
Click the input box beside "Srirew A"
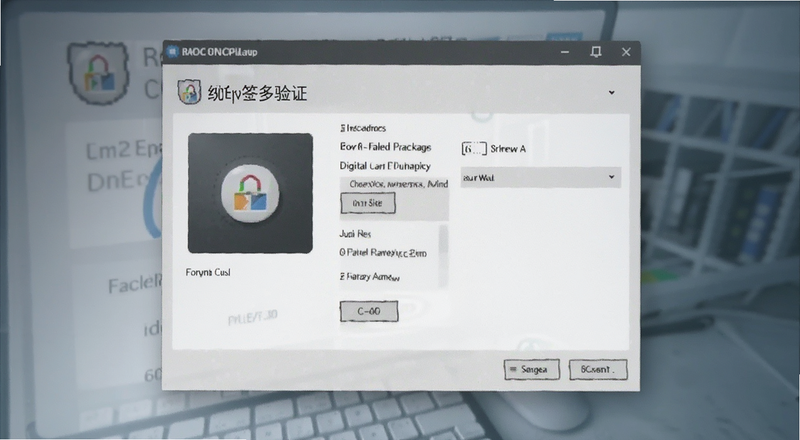coord(474,149)
